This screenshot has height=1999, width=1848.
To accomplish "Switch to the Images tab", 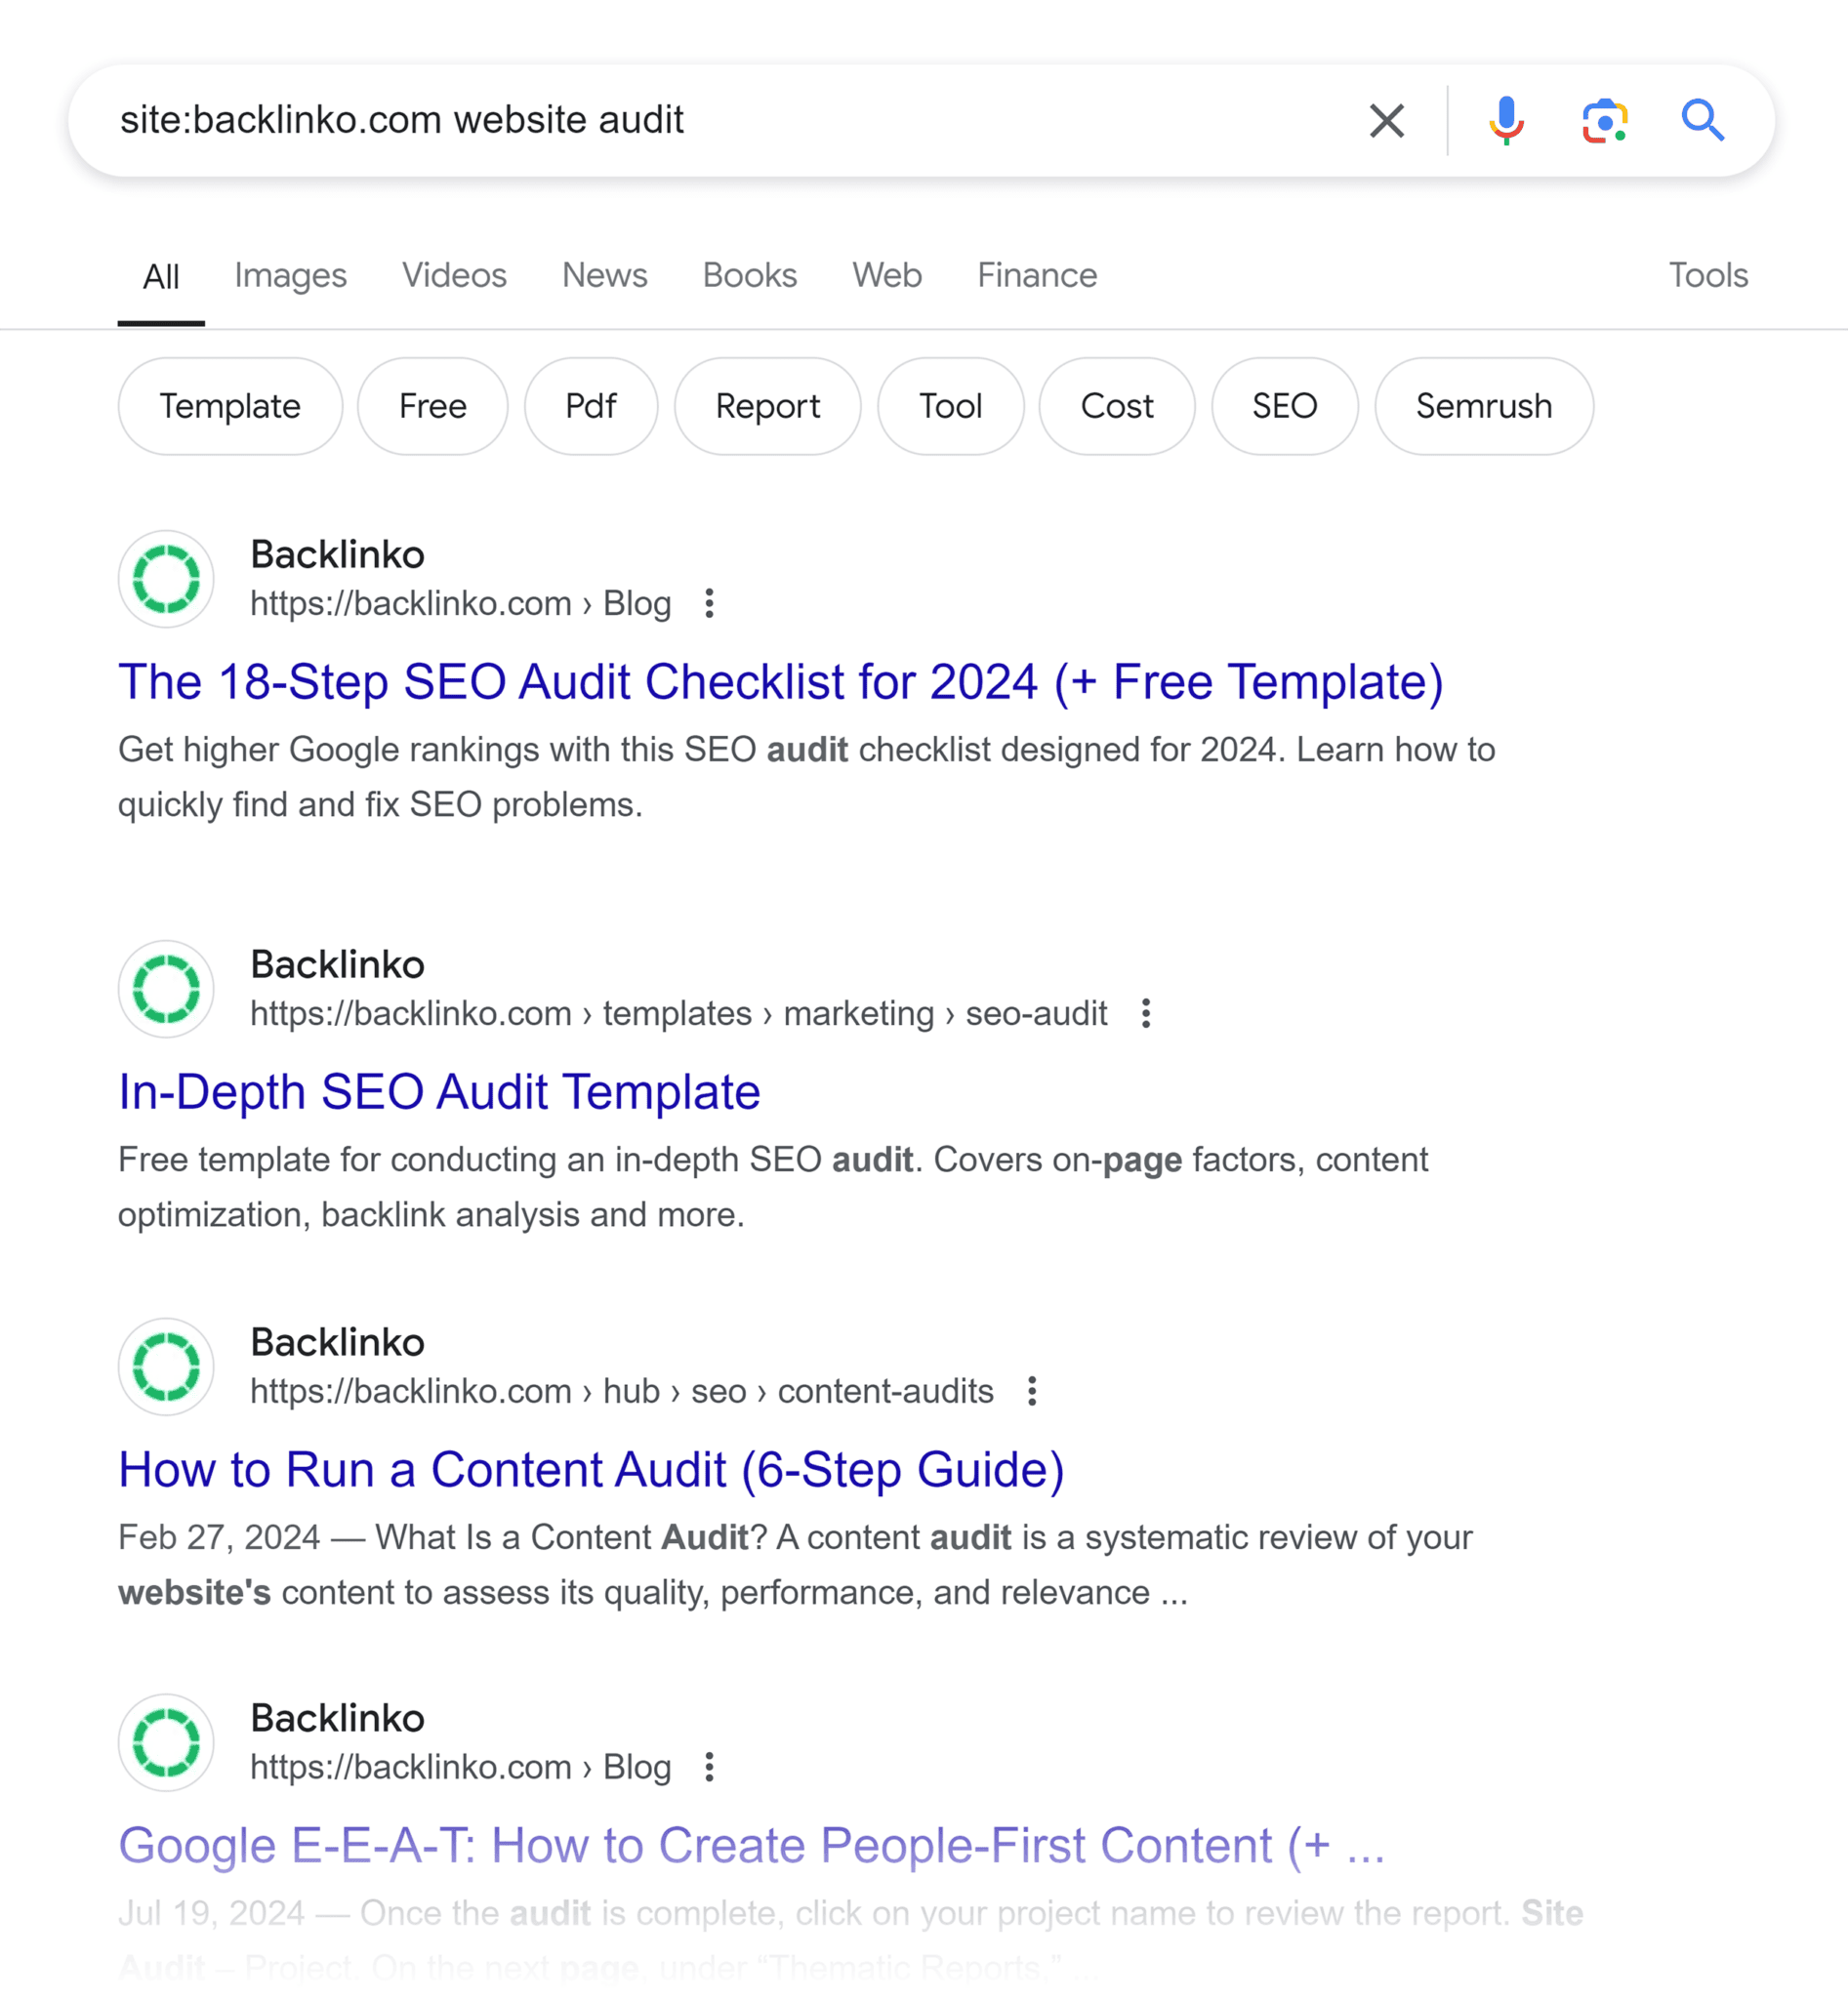I will (289, 275).
